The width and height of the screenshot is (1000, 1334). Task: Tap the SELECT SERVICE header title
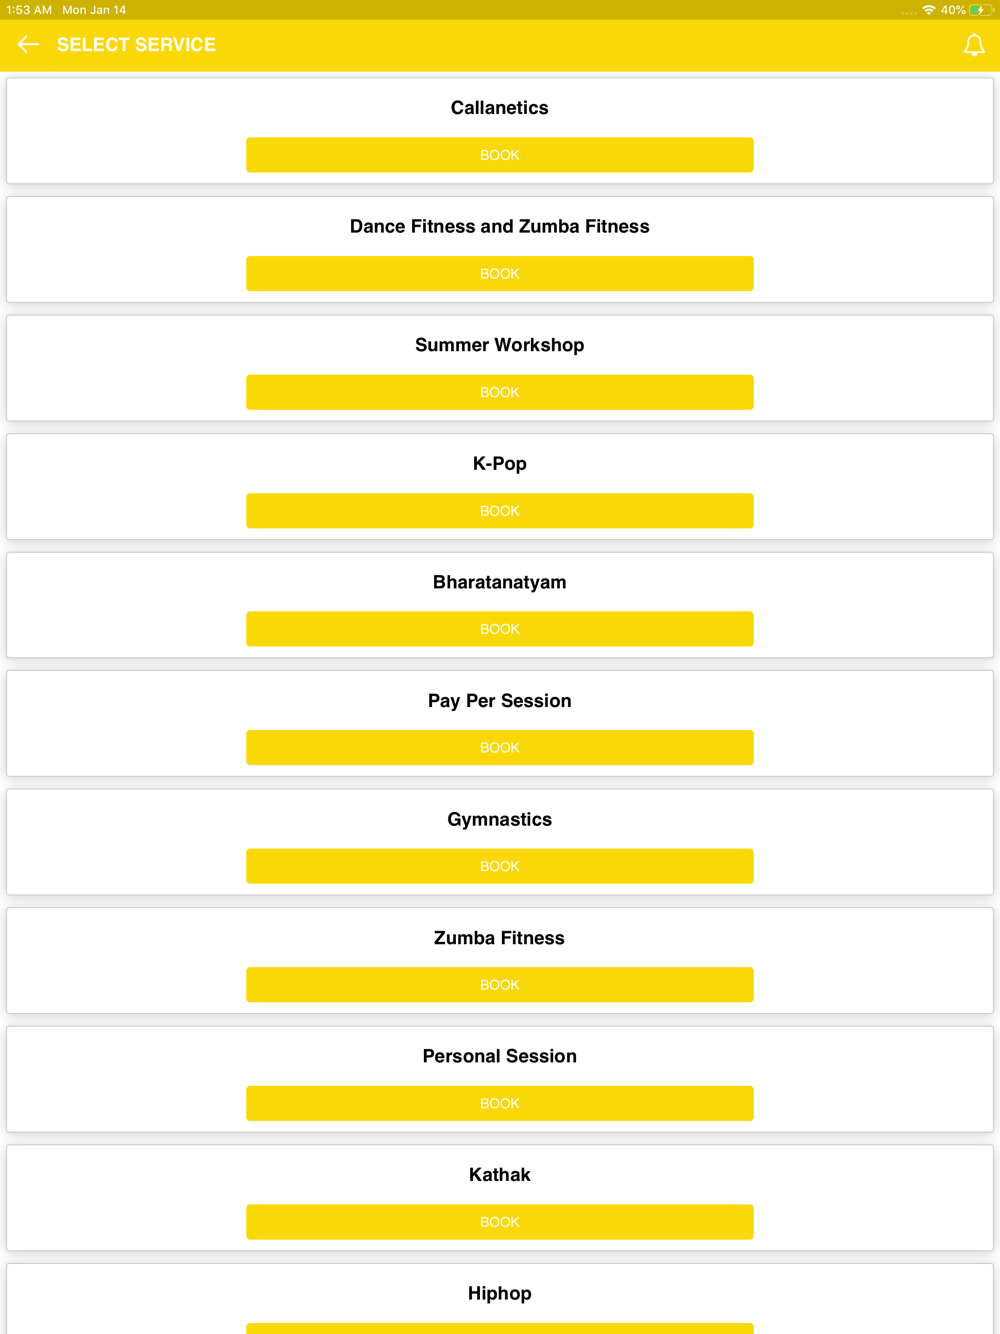[x=136, y=45]
